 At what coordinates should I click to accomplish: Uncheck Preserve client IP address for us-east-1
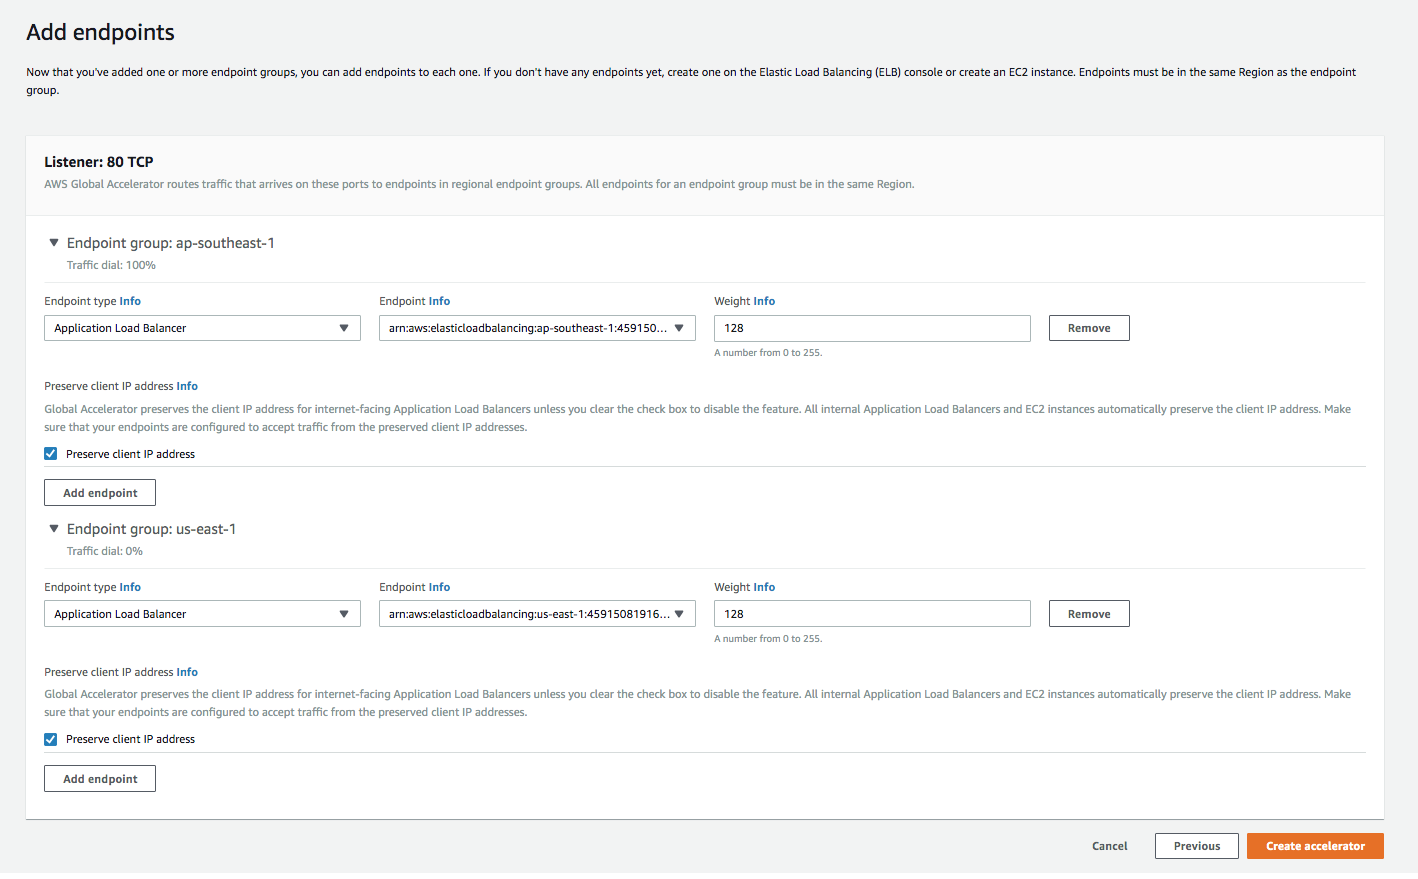51,740
